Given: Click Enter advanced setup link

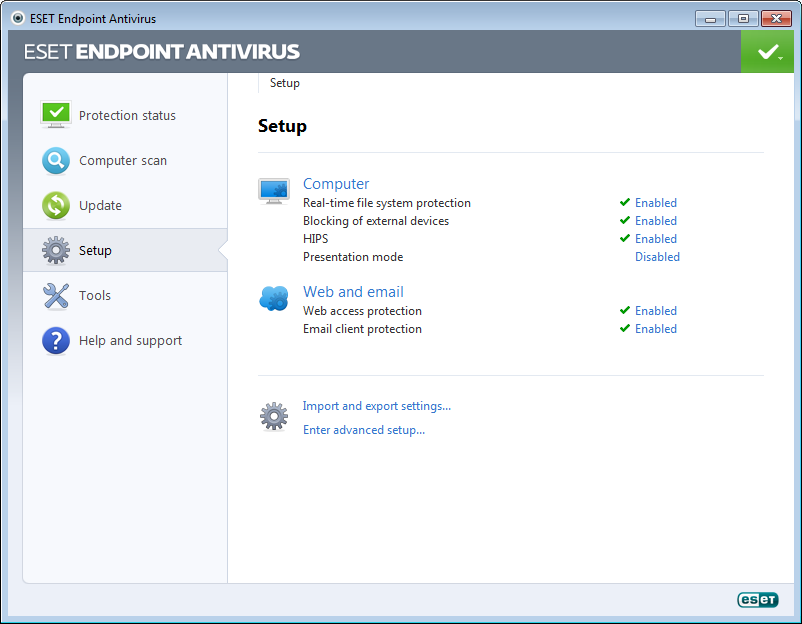Looking at the screenshot, I should pos(364,430).
